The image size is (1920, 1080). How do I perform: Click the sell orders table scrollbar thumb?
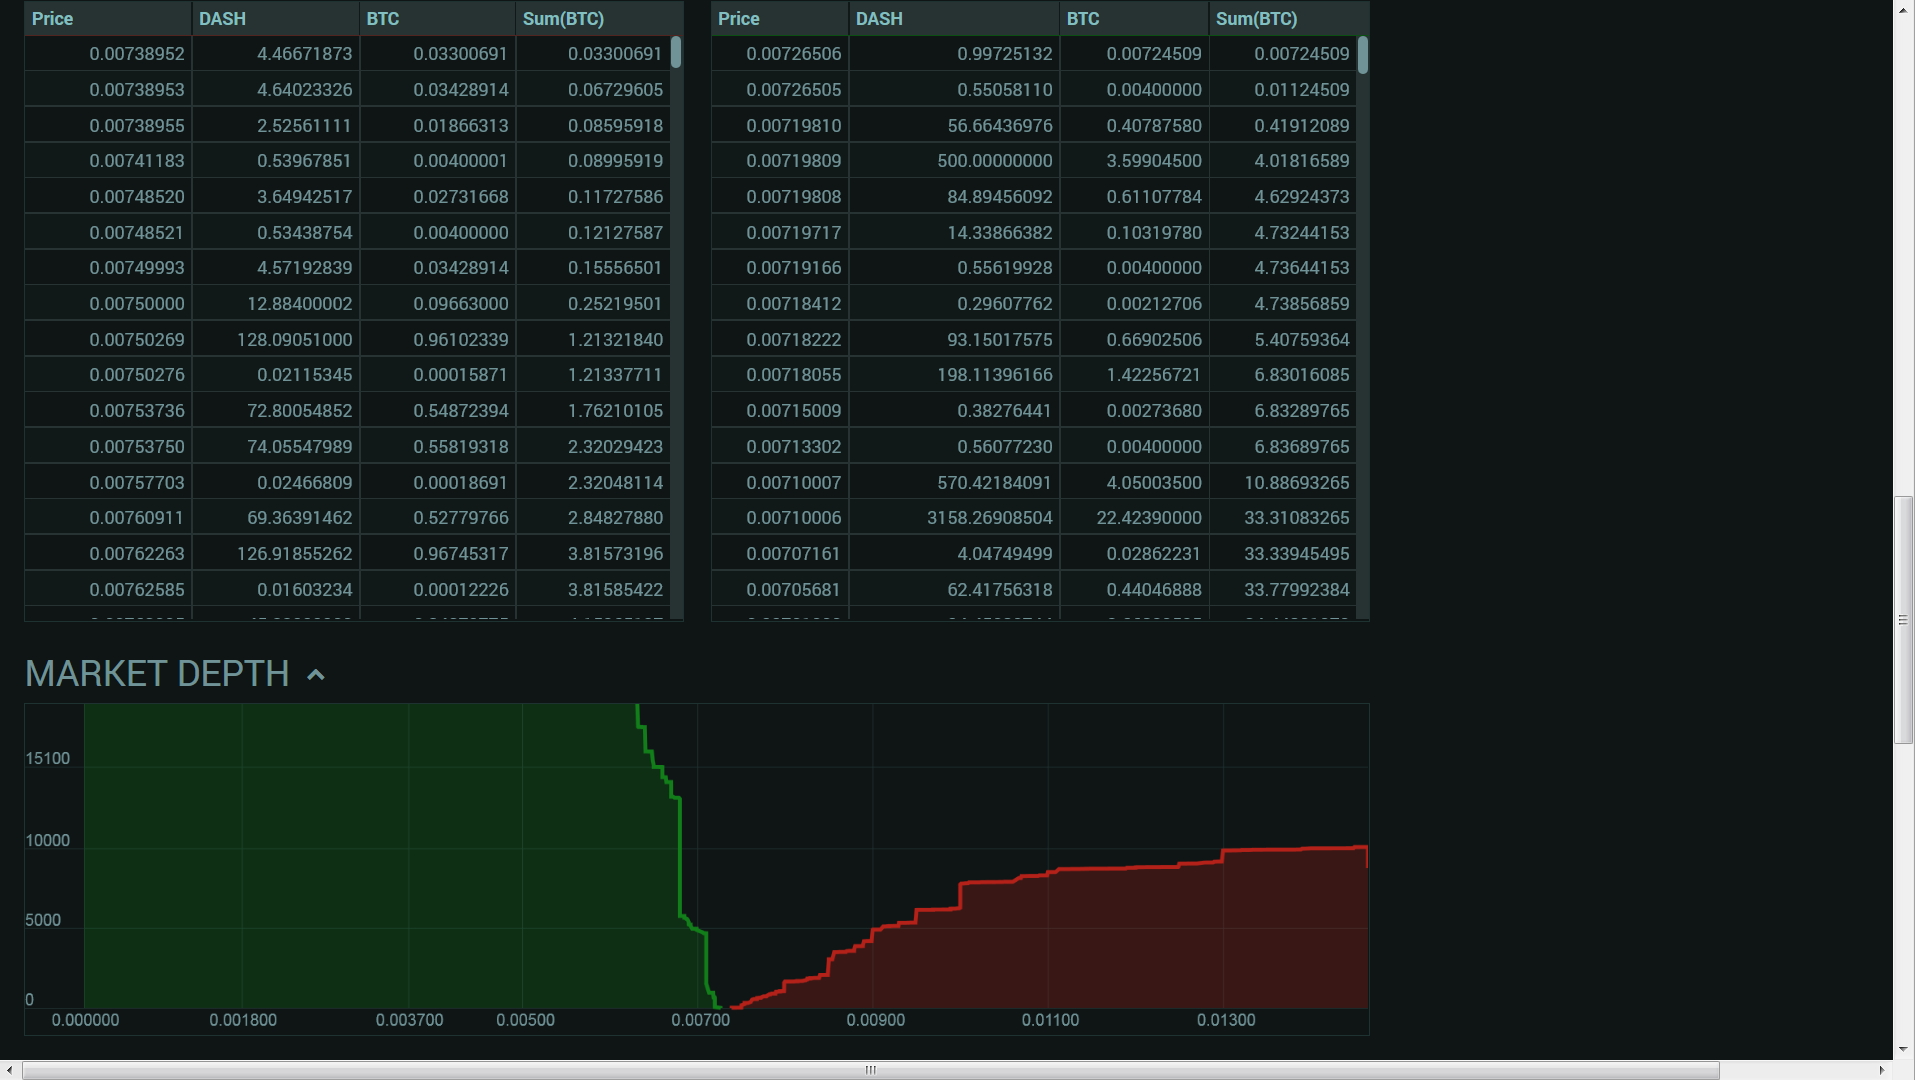(x=676, y=52)
